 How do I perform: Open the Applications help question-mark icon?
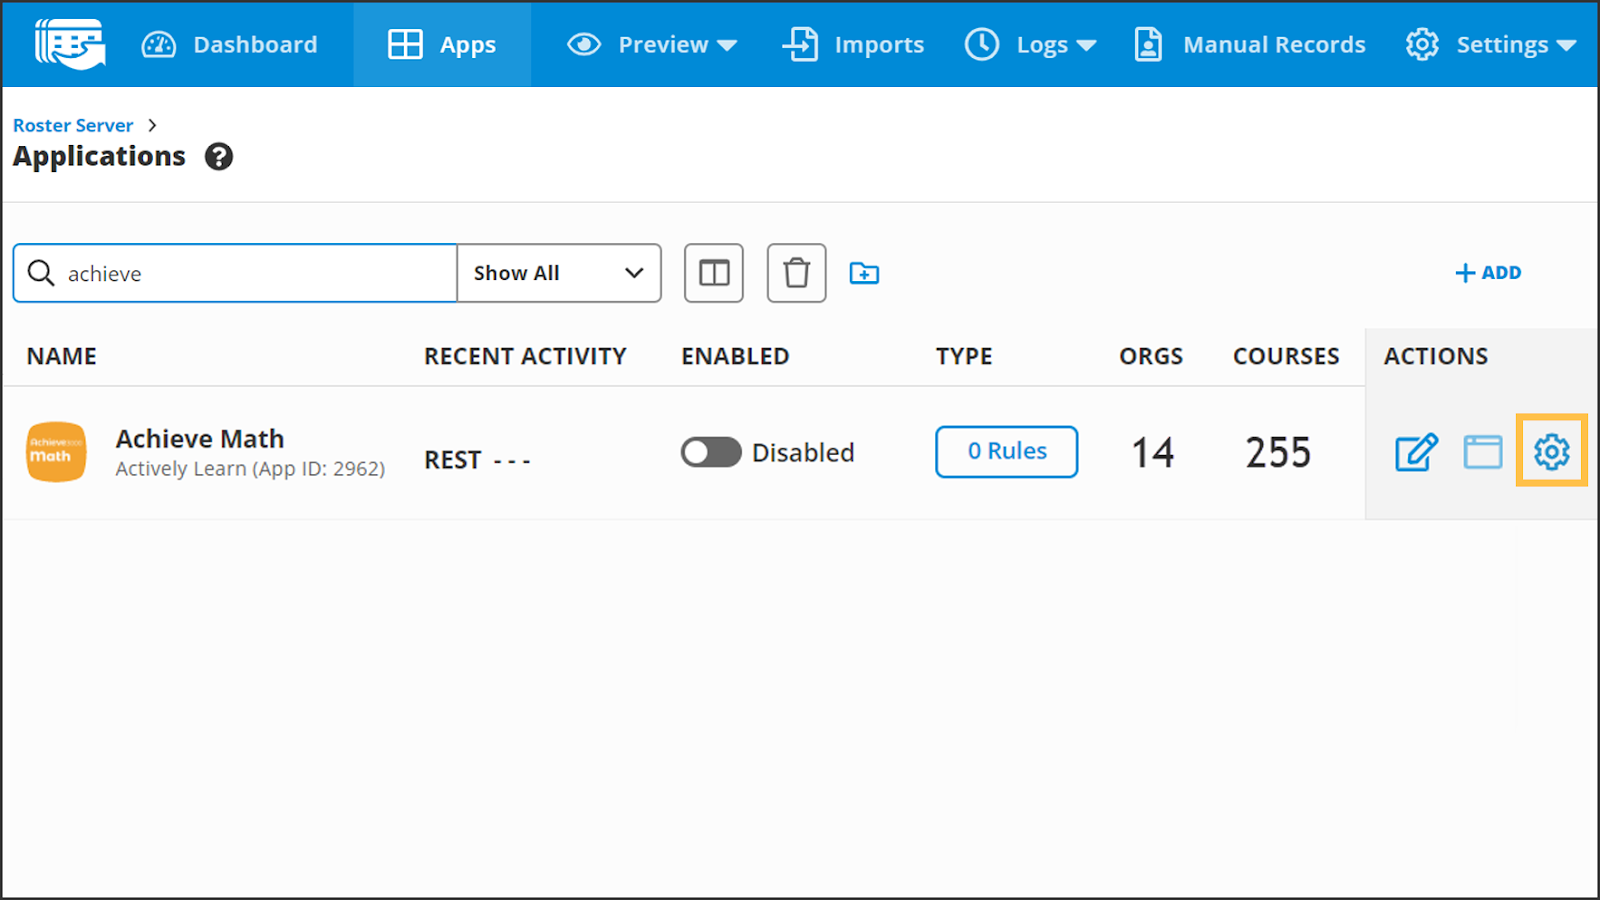tap(219, 157)
